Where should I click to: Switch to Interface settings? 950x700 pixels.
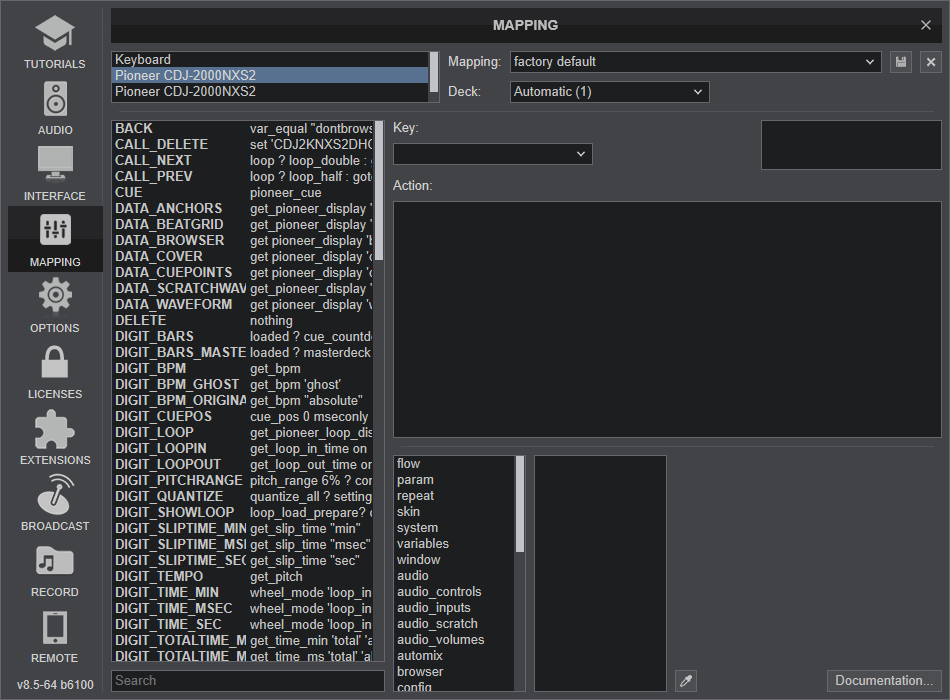(55, 174)
